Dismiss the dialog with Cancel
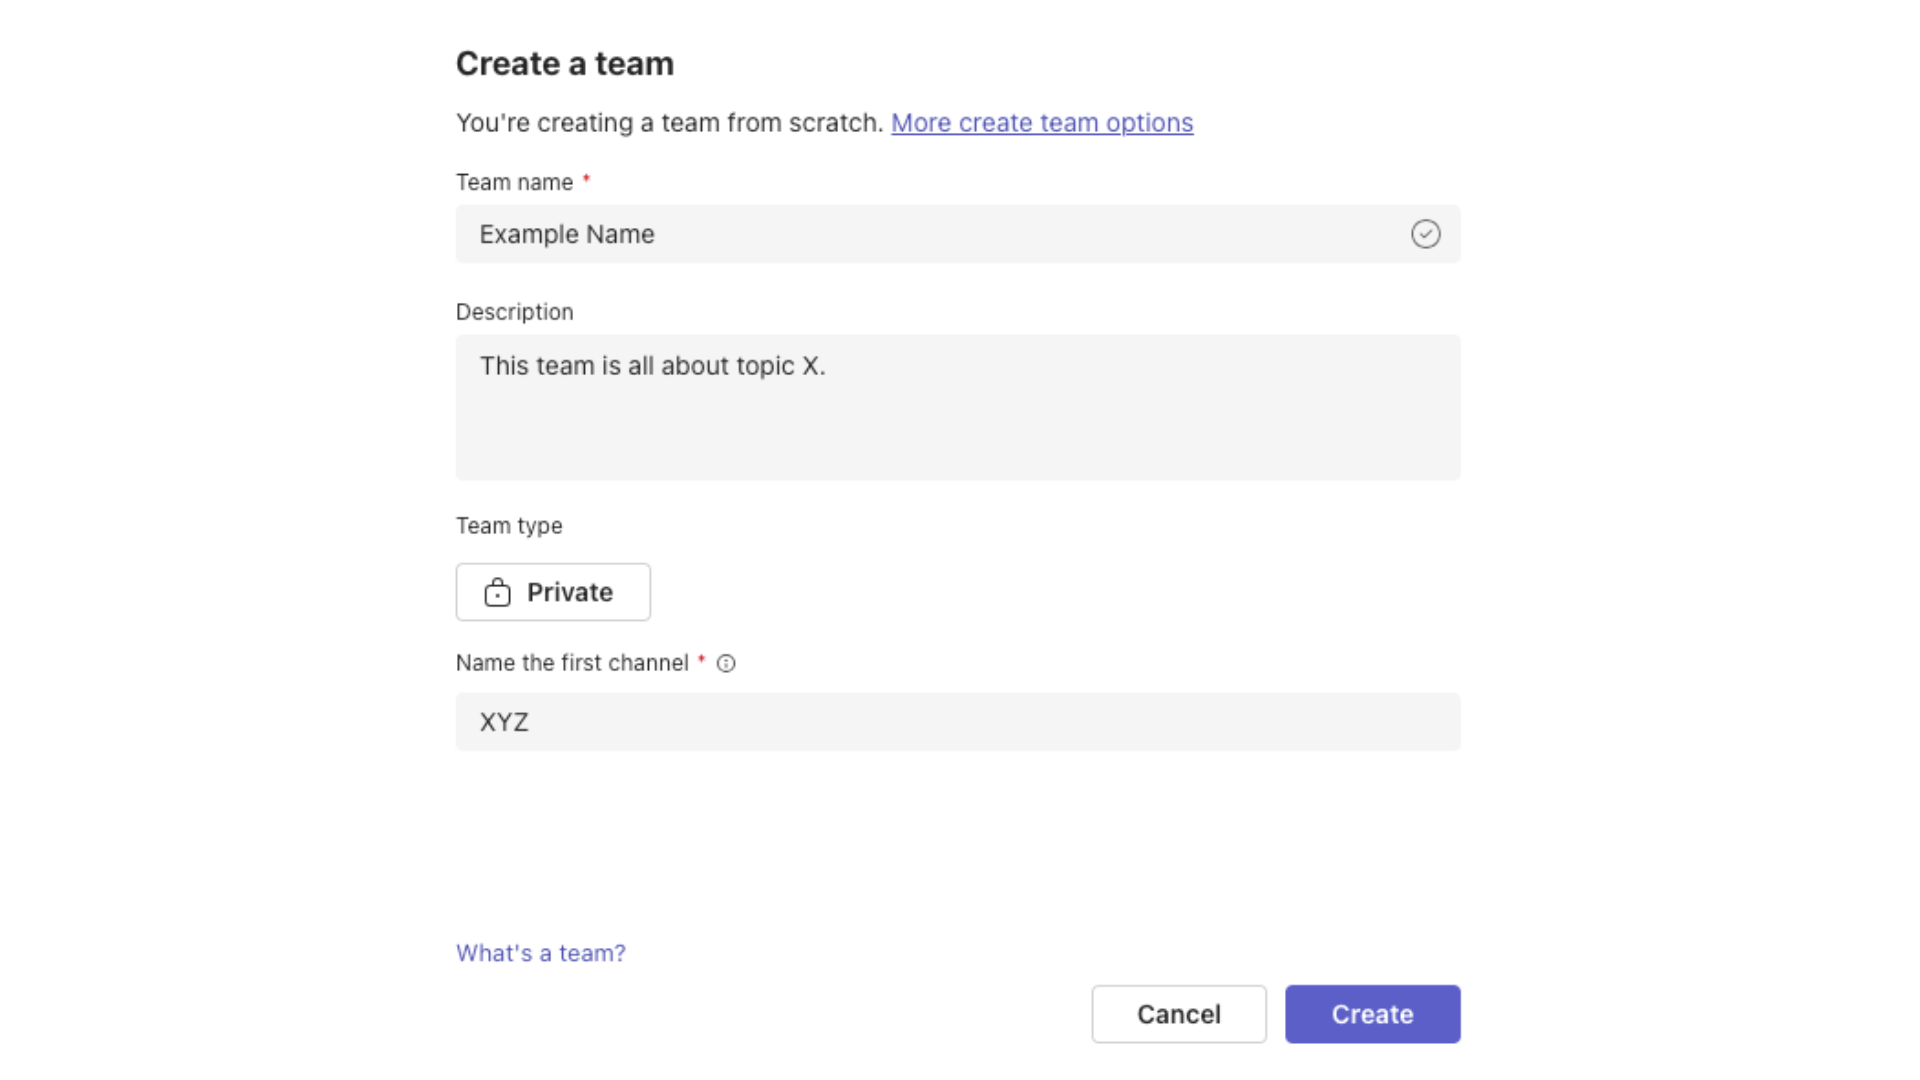Screen dimensions: 1920x1080 tap(1178, 1013)
